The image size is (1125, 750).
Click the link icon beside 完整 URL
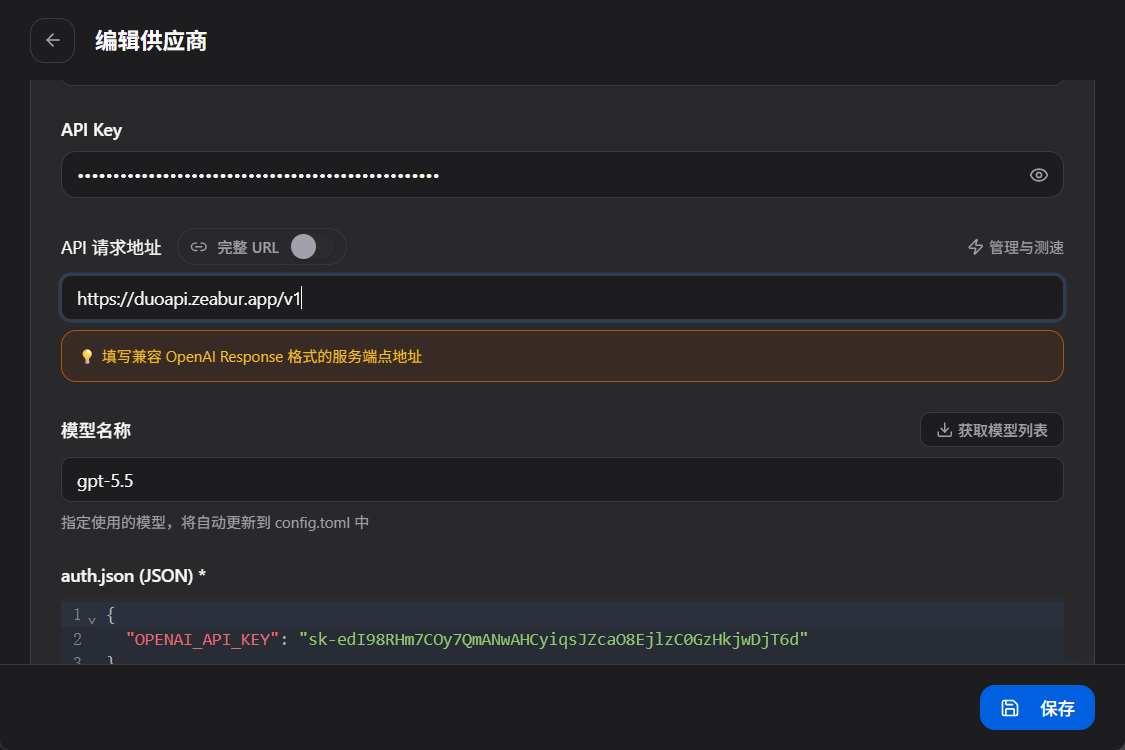199,247
